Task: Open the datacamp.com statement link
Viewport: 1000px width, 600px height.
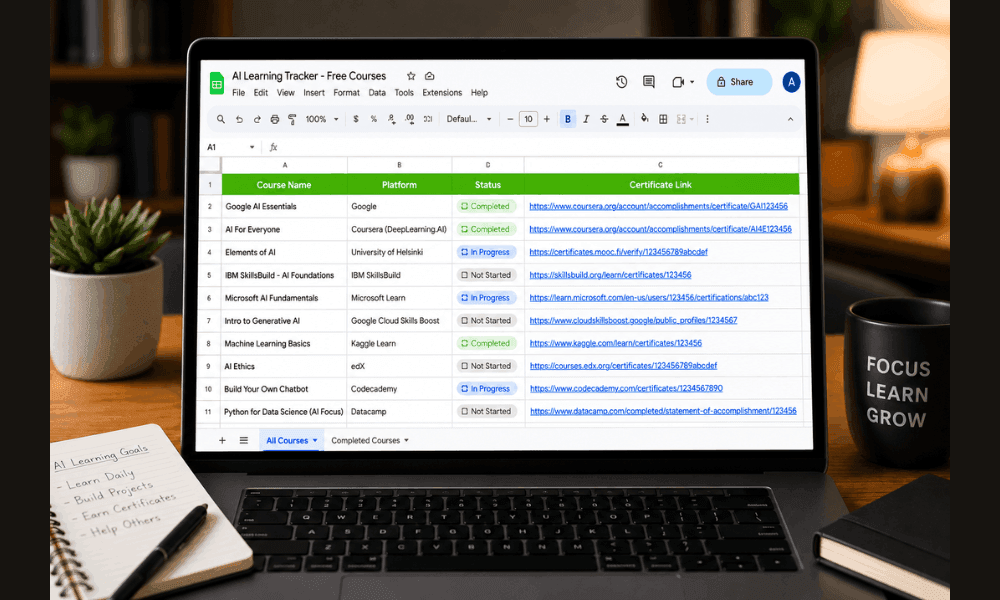Action: (x=663, y=411)
